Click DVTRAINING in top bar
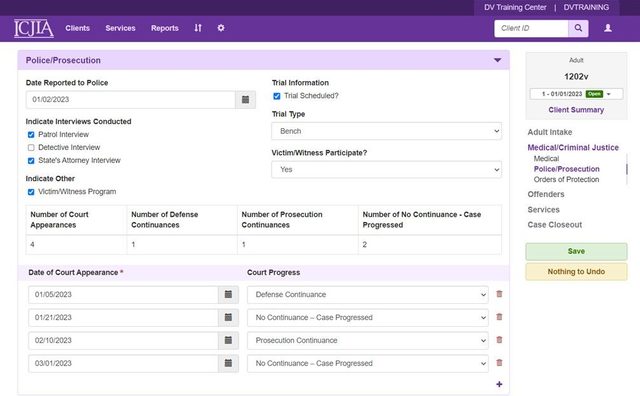Screen dimensions: 640x396 pos(586,7)
